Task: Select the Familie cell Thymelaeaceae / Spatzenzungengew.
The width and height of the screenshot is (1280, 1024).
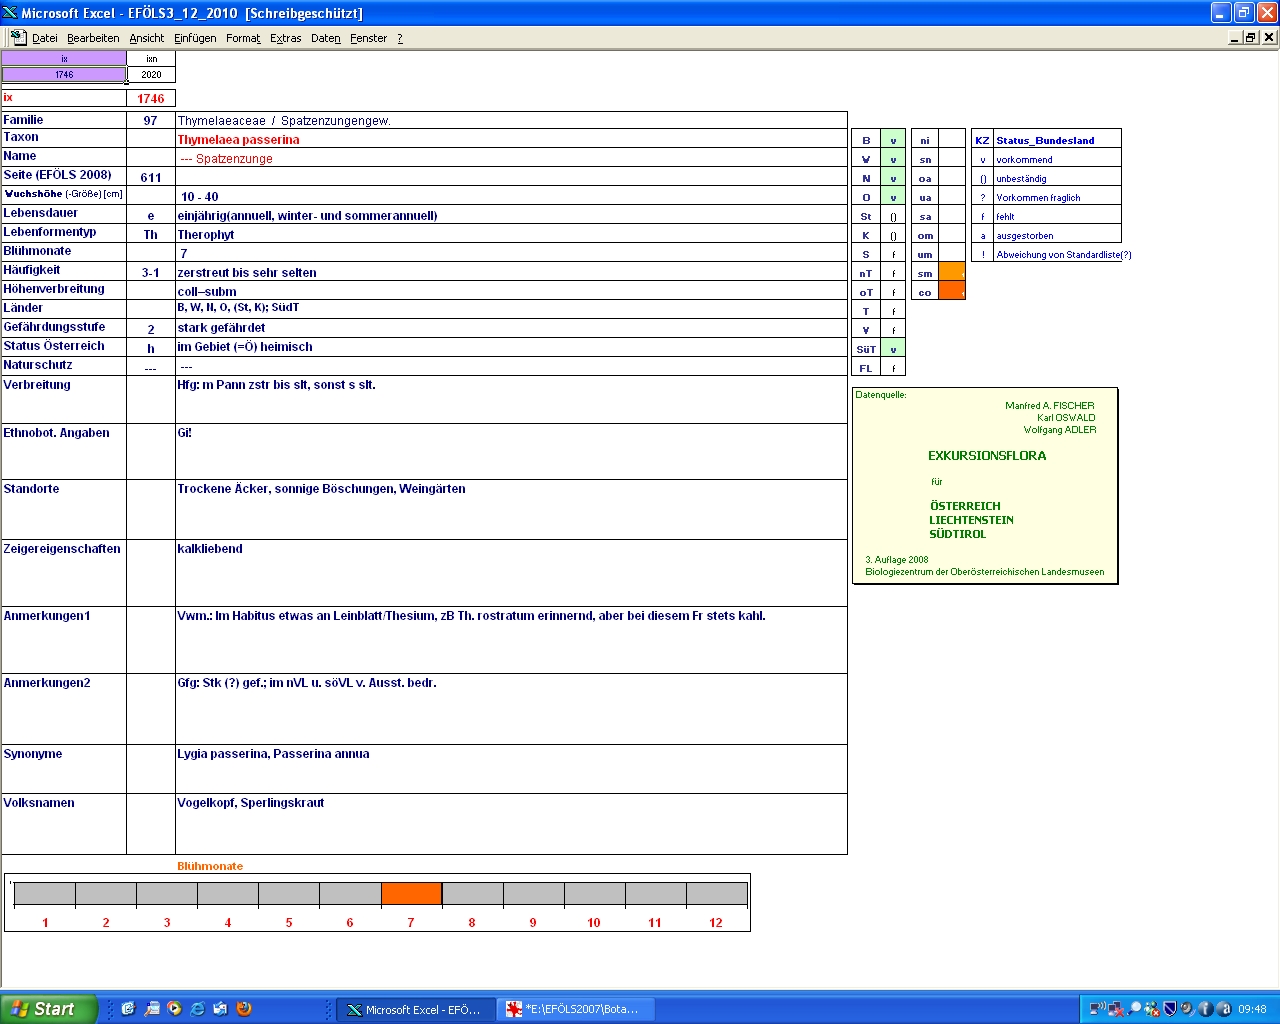Action: [511, 120]
